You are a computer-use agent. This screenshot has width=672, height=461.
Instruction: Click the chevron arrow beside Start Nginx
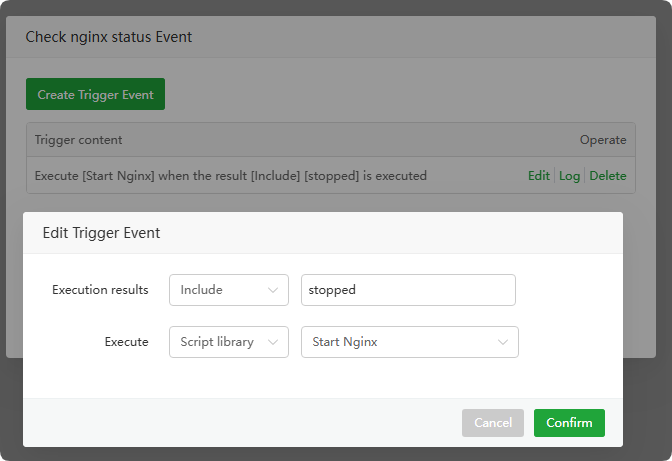pos(502,342)
